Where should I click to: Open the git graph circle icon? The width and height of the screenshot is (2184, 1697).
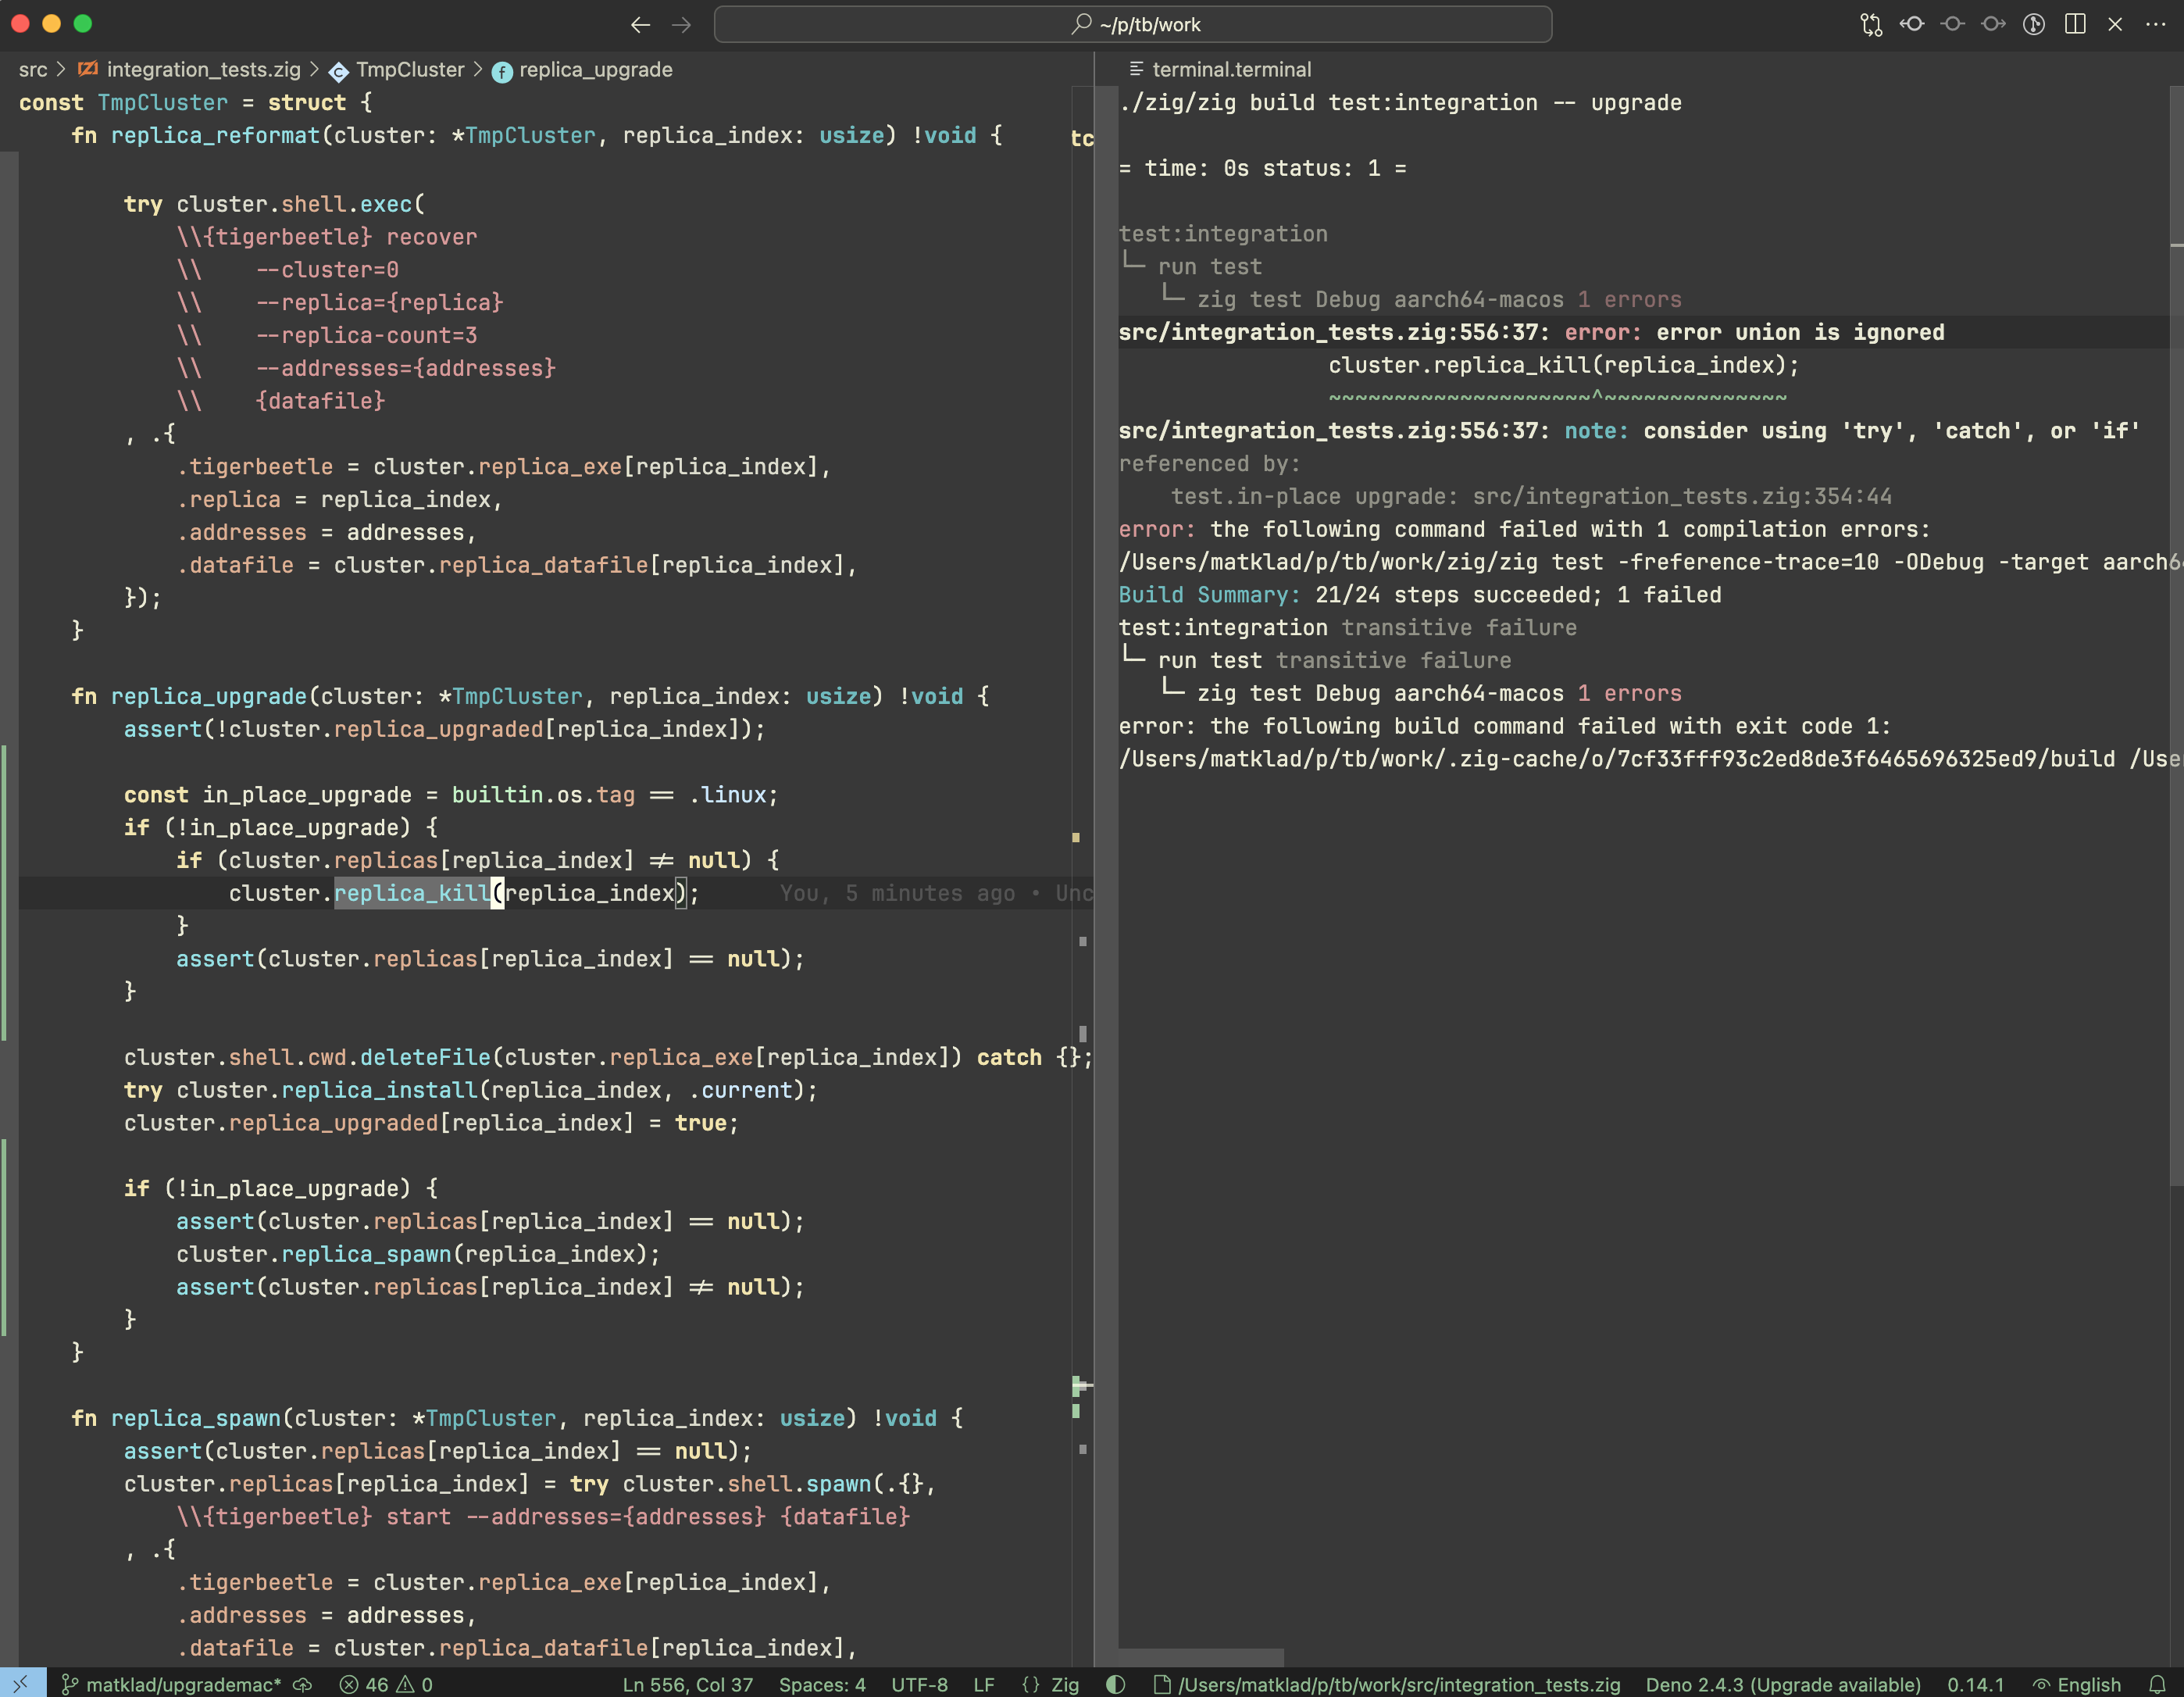point(2034,24)
